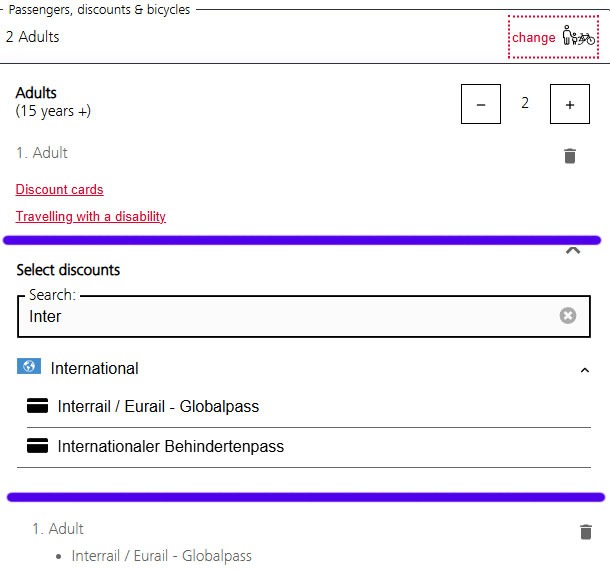Image resolution: width=610 pixels, height=575 pixels.
Task: Click the passengers and bicycle icon
Action: 578,37
